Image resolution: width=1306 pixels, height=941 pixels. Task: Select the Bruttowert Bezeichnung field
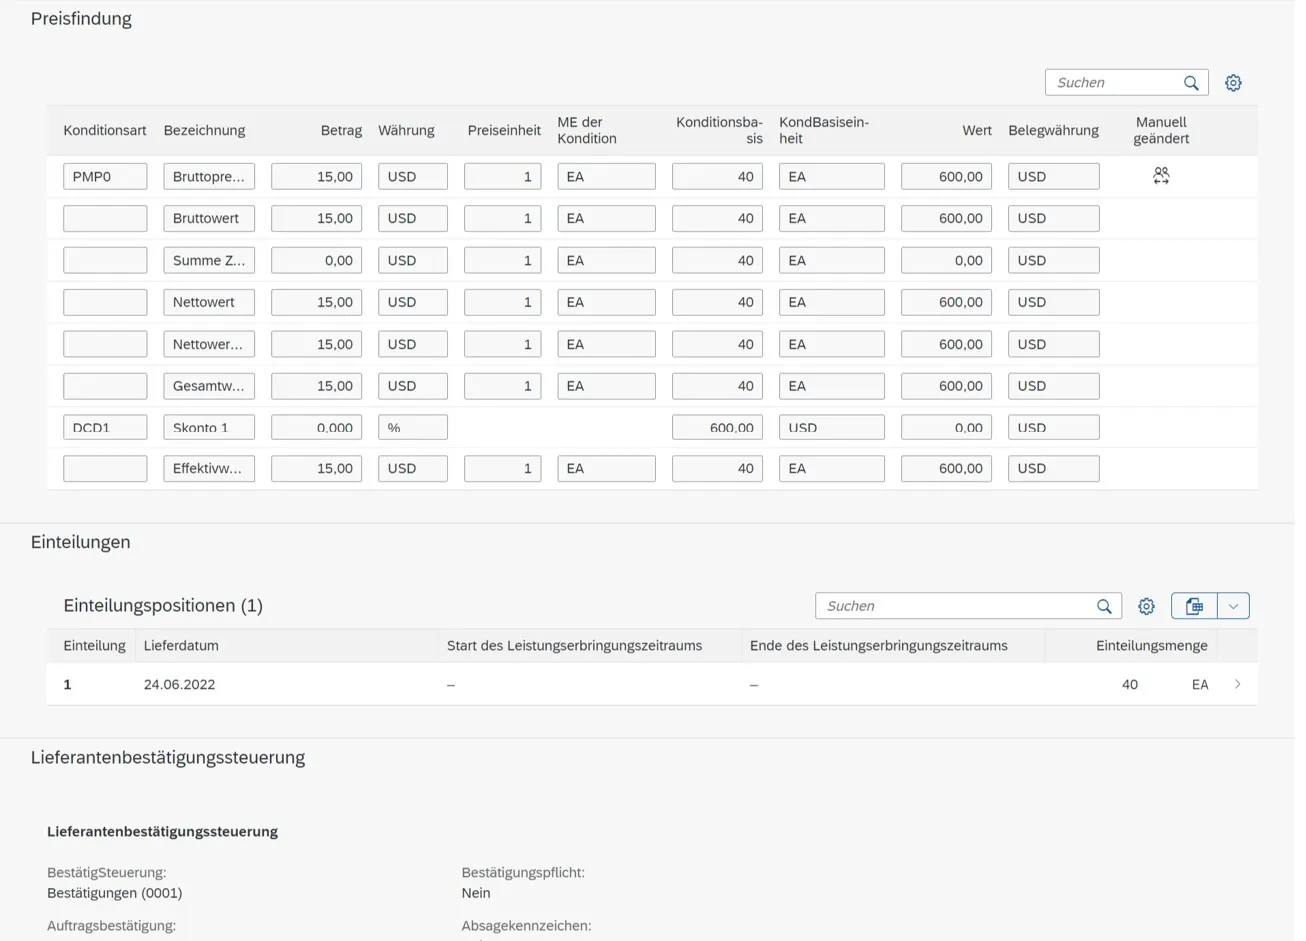point(209,218)
